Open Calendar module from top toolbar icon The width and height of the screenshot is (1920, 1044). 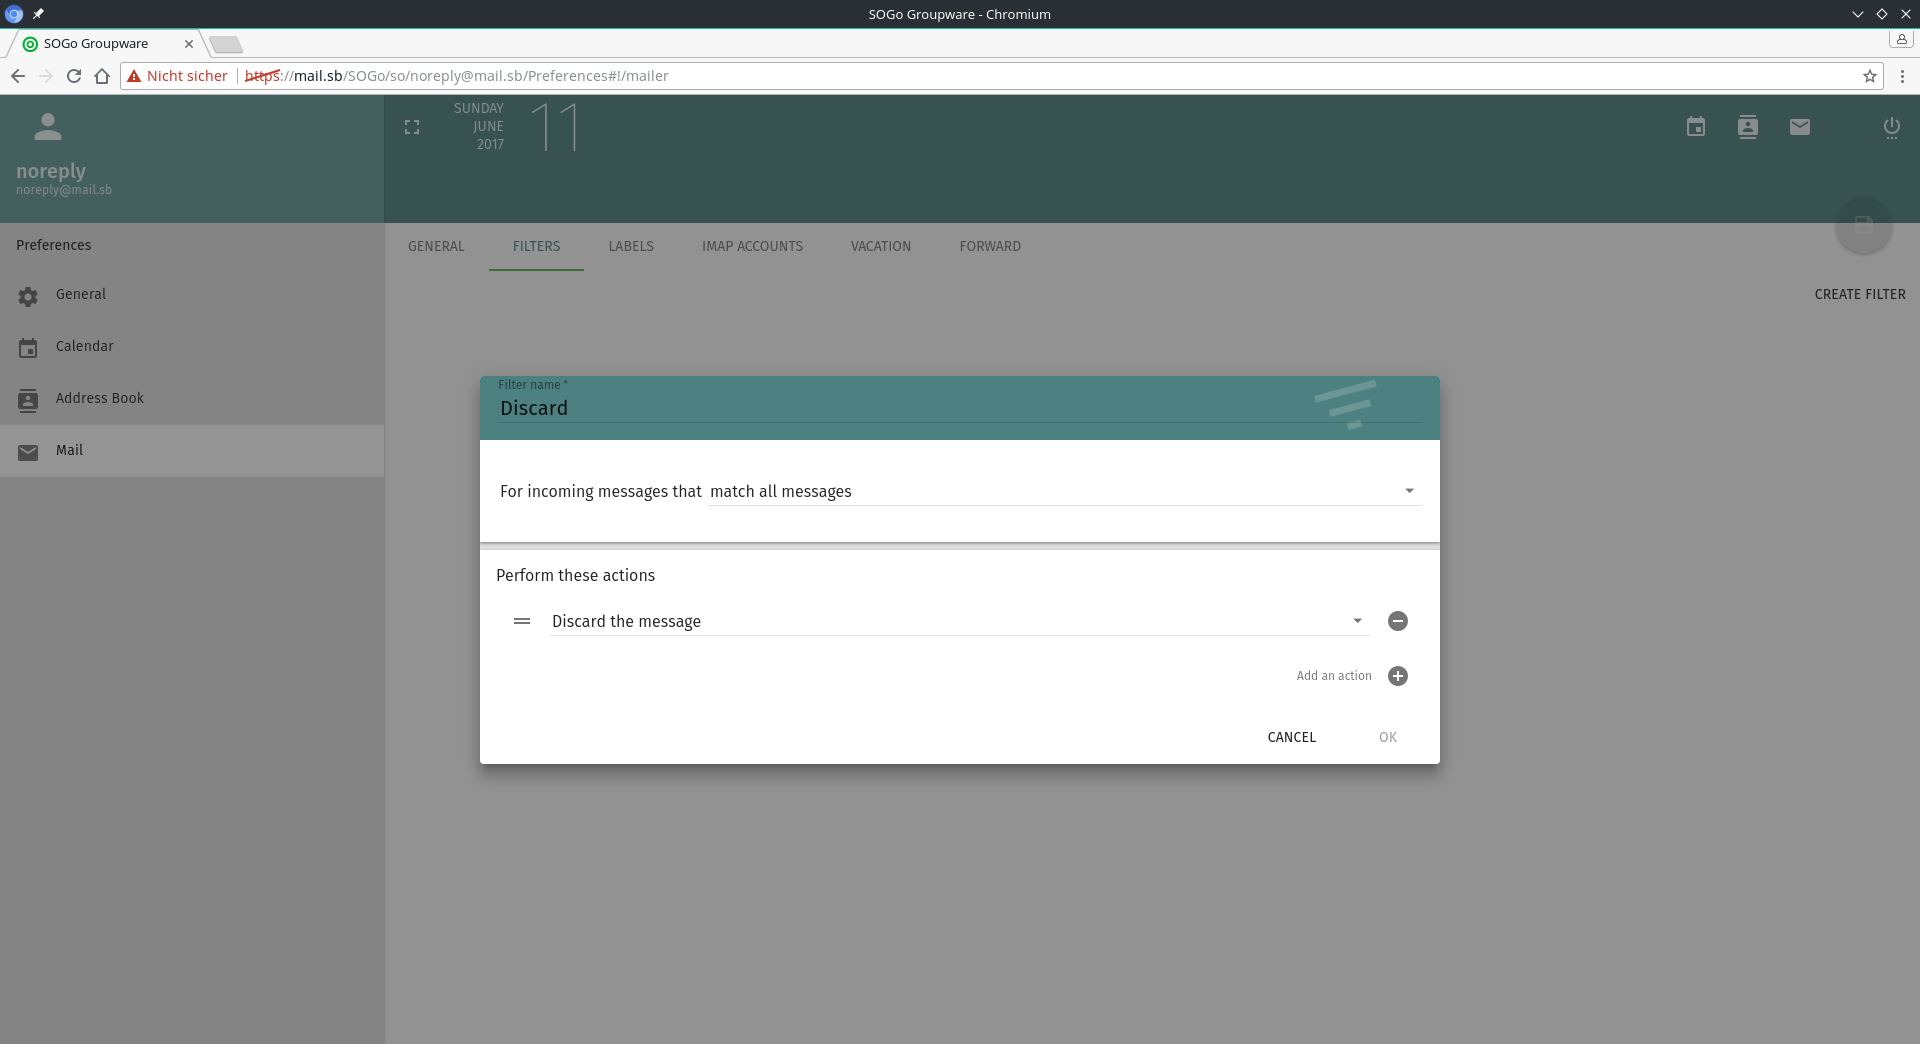click(1696, 127)
